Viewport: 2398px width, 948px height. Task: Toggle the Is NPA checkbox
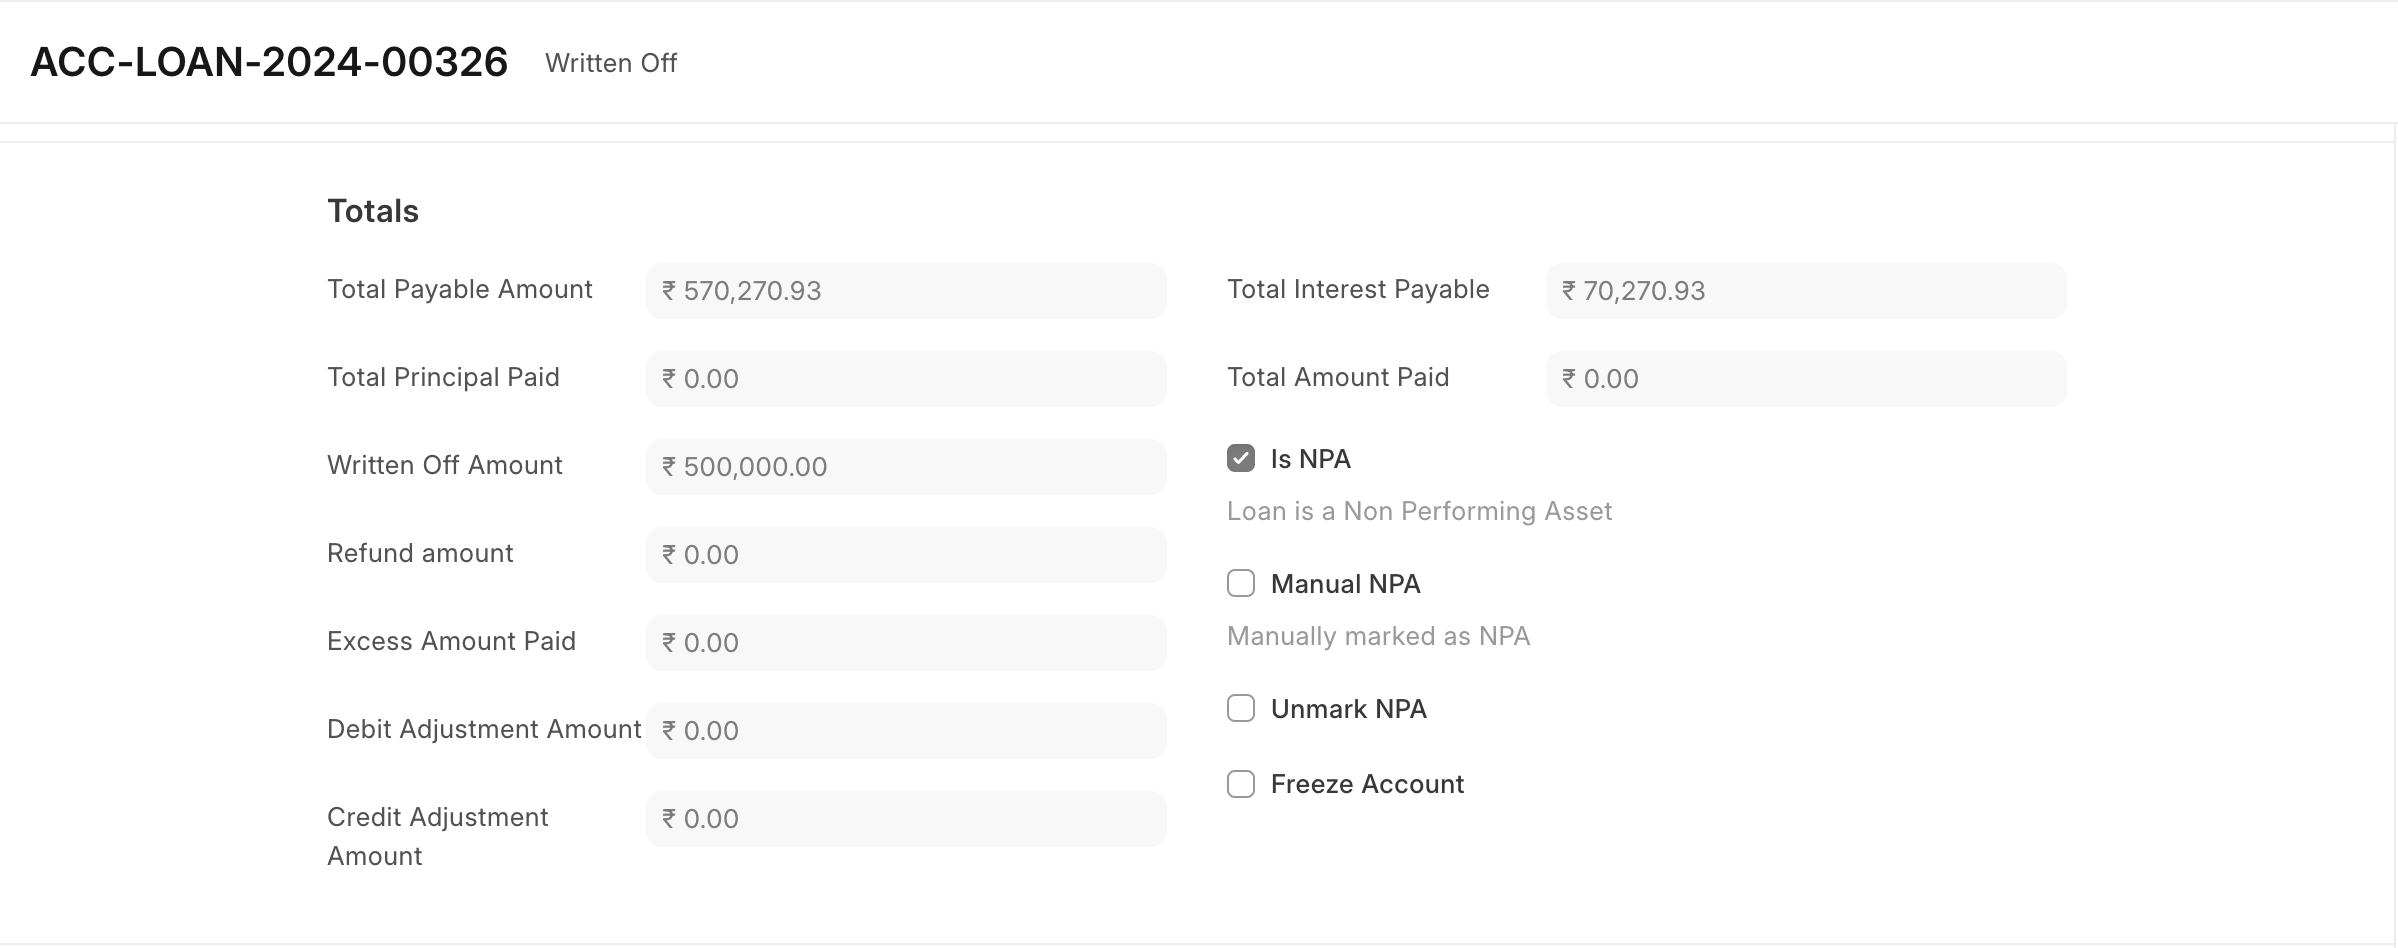(1240, 459)
